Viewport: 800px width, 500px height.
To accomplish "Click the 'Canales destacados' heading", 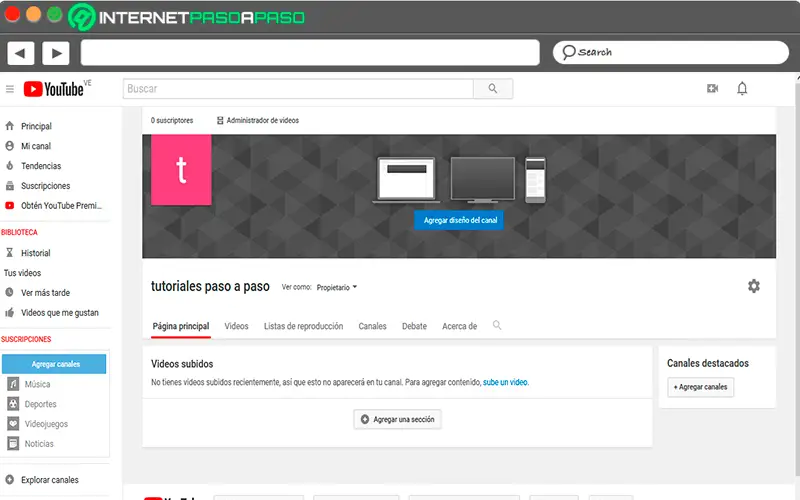I will [x=708, y=363].
